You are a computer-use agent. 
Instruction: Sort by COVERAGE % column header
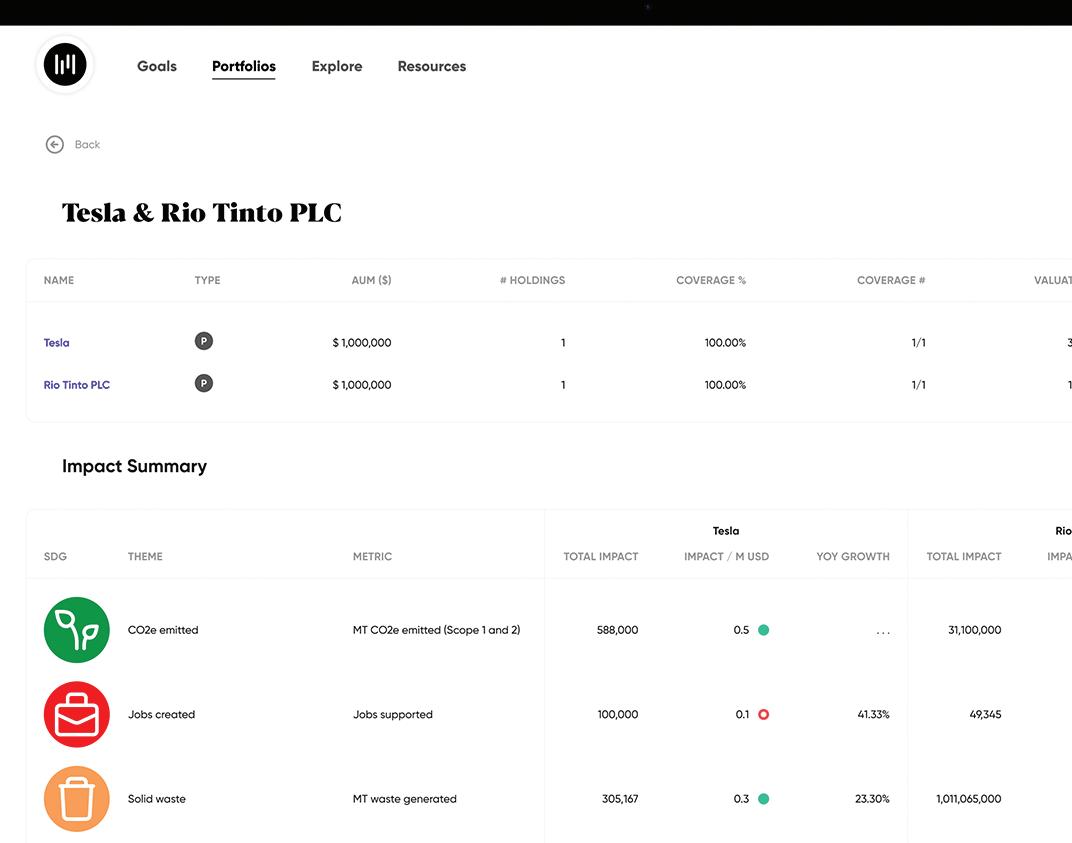point(711,280)
